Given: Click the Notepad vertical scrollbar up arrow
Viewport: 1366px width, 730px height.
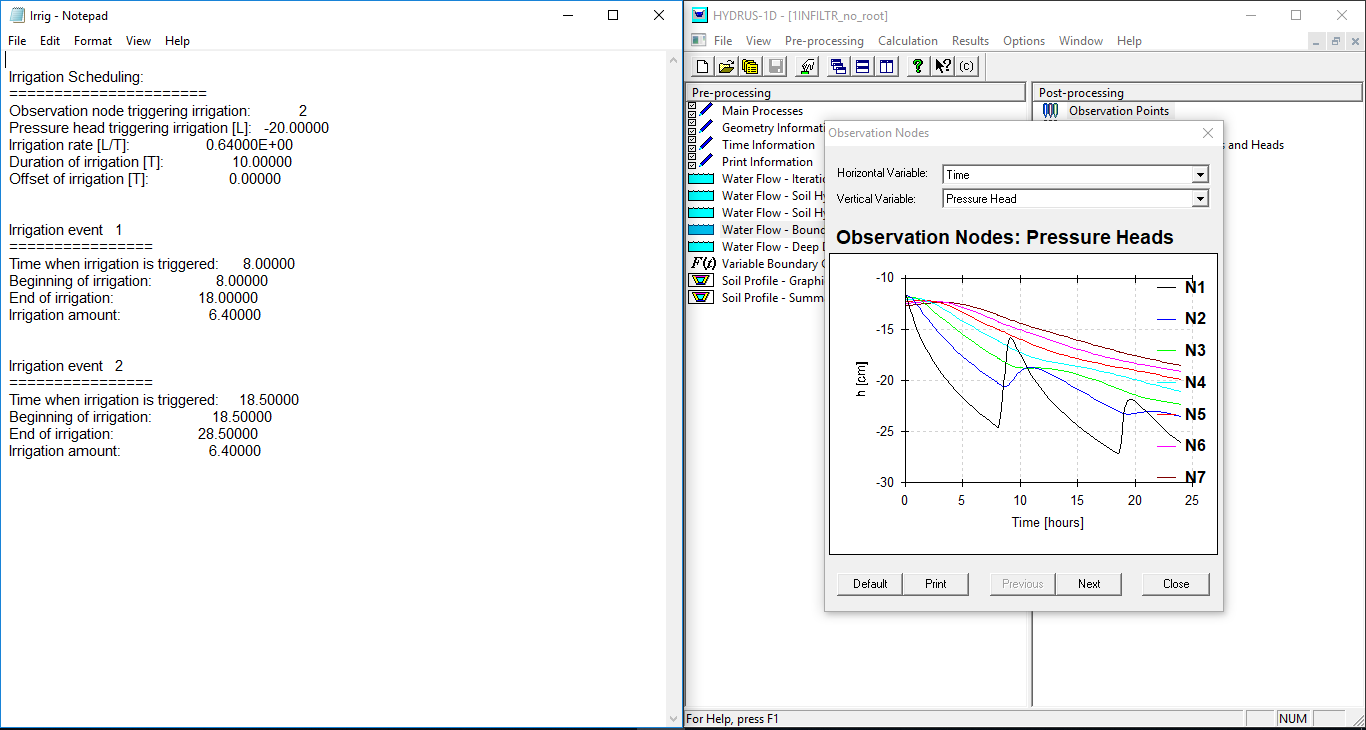Looking at the screenshot, I should (674, 60).
